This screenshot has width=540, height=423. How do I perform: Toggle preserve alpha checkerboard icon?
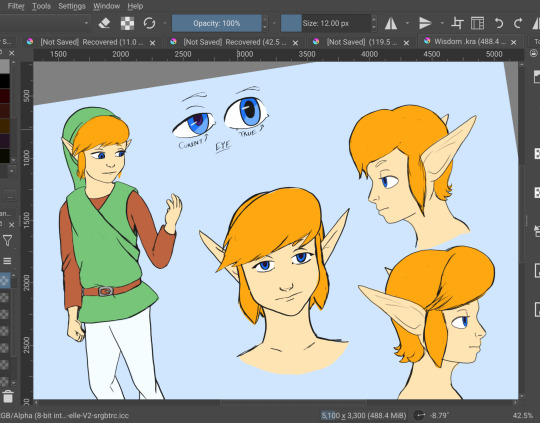click(x=127, y=23)
